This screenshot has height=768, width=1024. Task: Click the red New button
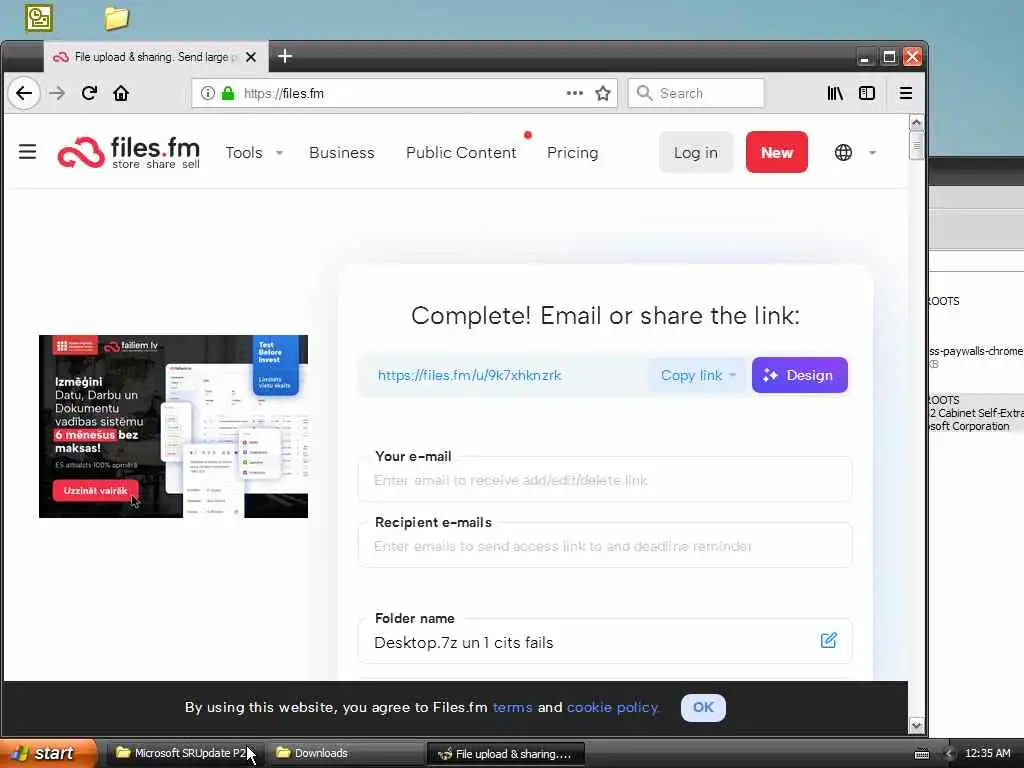[x=776, y=152]
